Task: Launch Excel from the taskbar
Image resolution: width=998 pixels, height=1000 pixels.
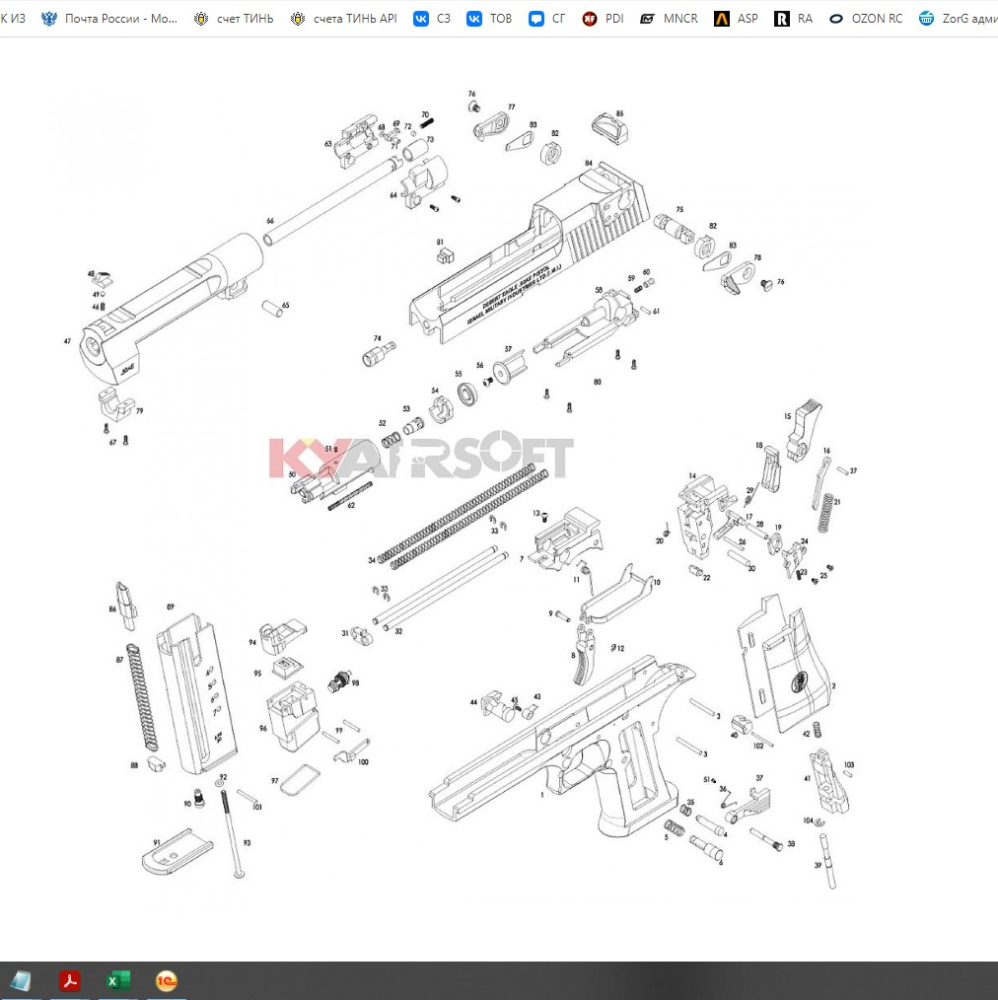Action: pyautogui.click(x=118, y=980)
